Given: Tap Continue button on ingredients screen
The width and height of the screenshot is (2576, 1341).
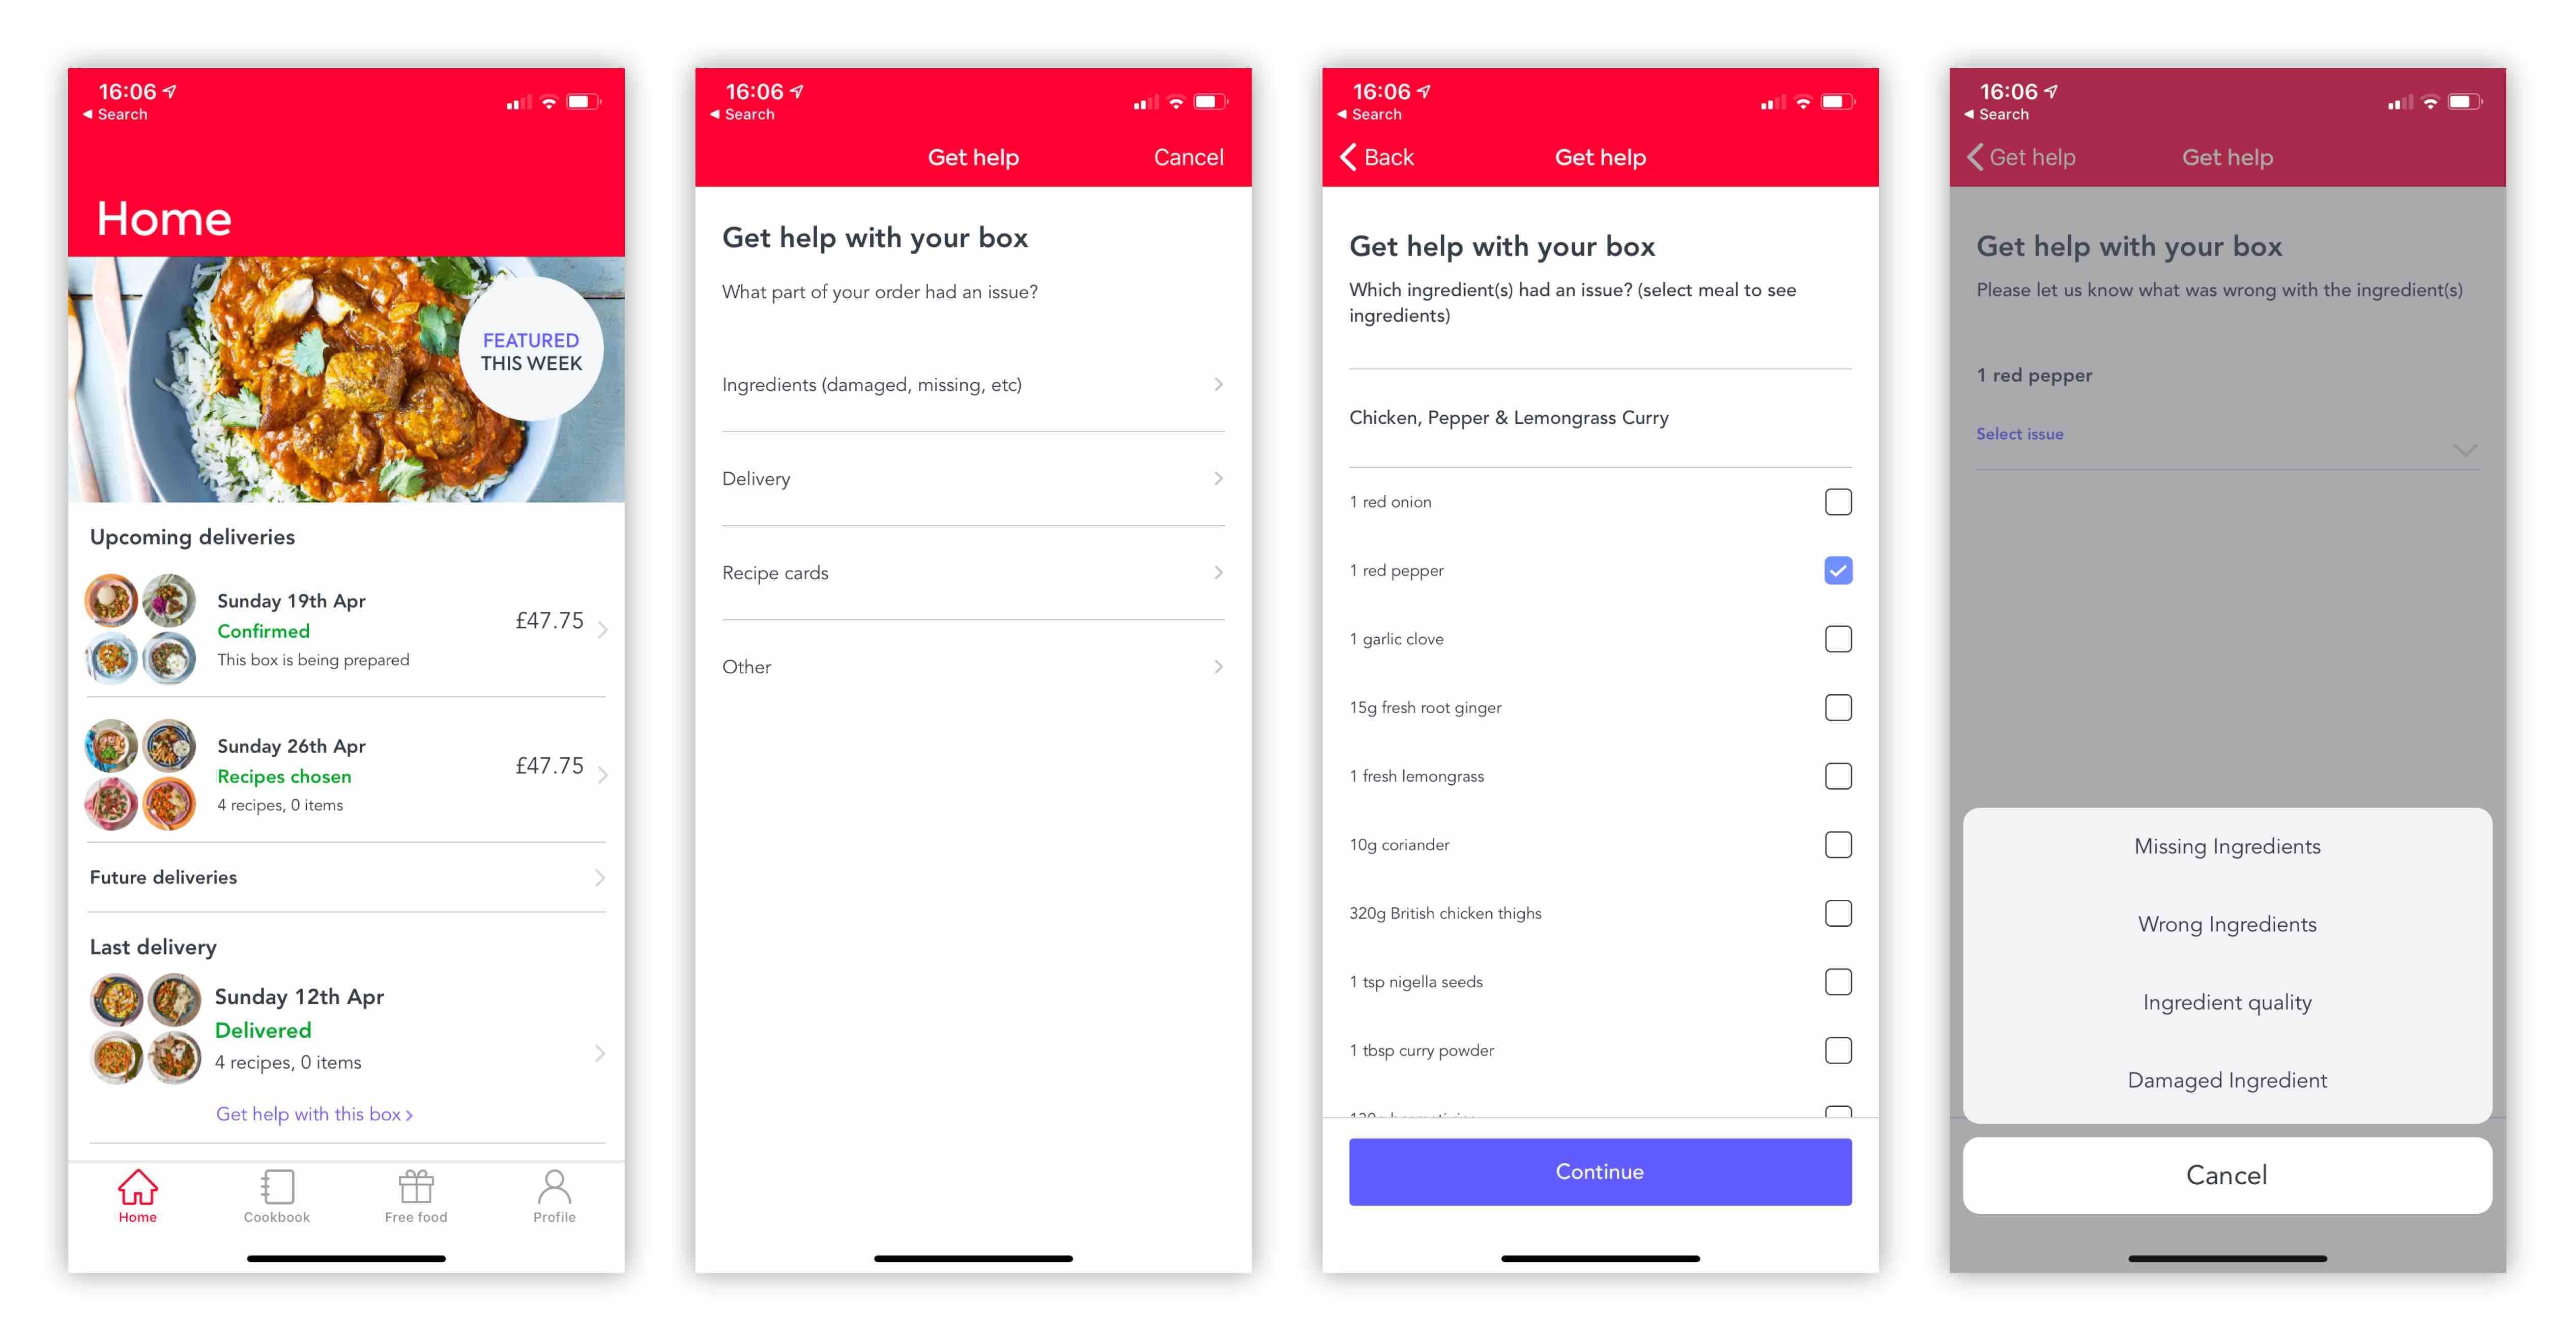Looking at the screenshot, I should pyautogui.click(x=1600, y=1171).
